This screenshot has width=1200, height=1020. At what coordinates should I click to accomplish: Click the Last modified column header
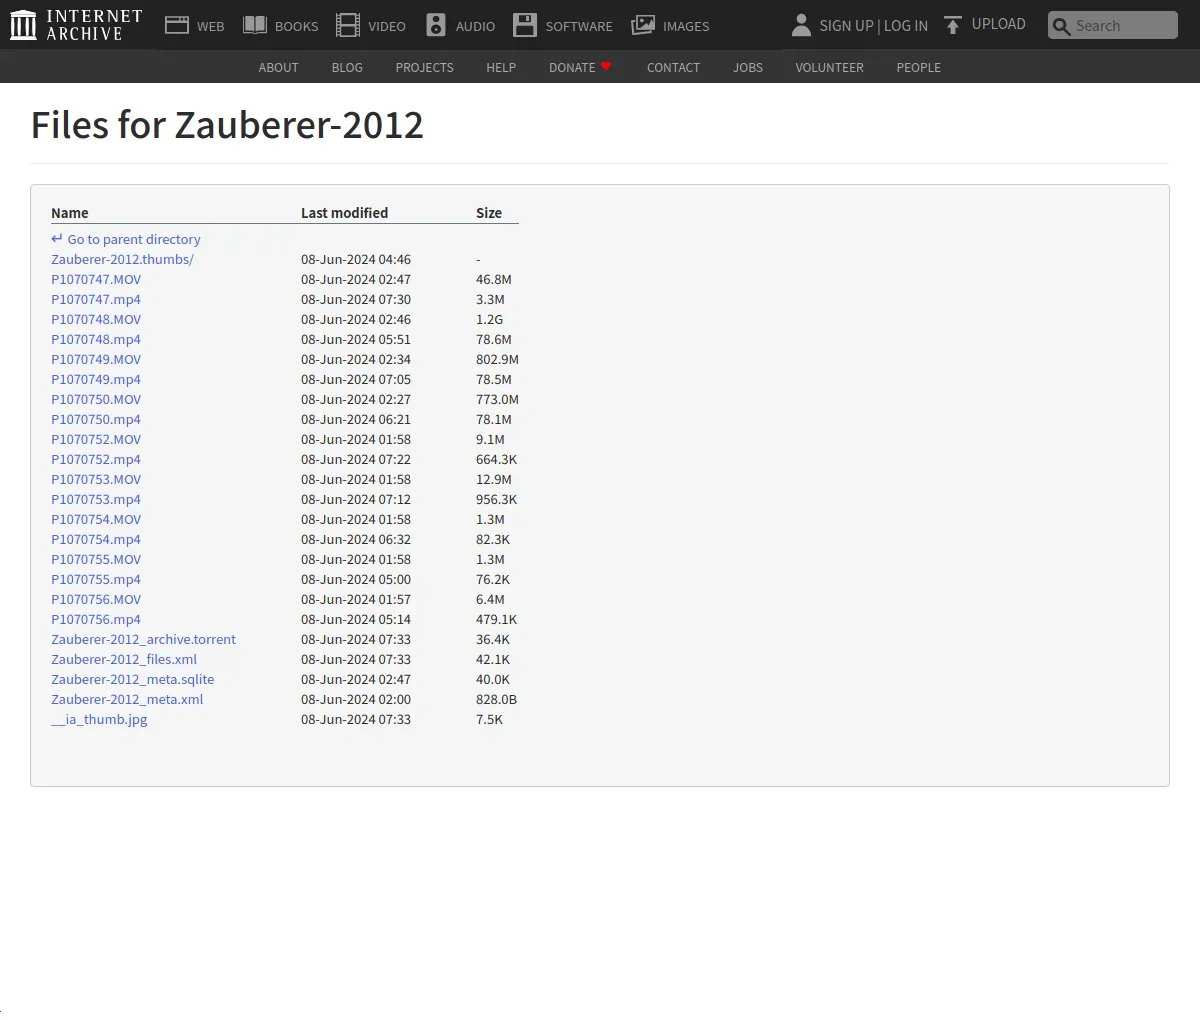coord(344,212)
